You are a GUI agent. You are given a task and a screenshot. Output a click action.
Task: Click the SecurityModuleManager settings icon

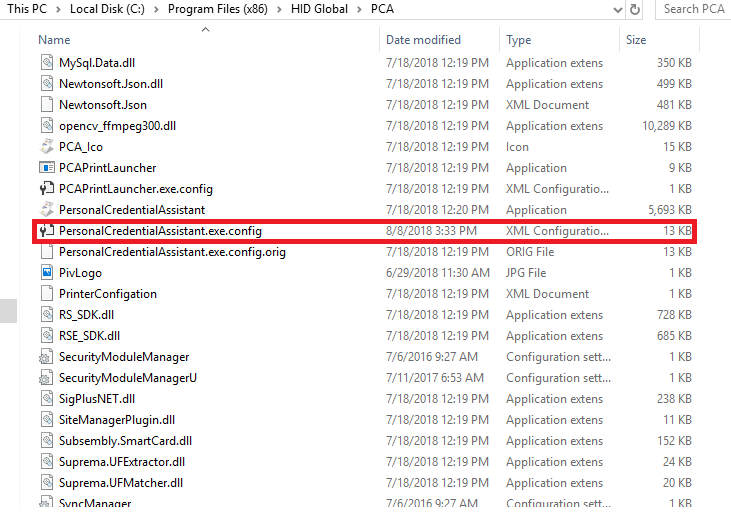click(x=46, y=357)
